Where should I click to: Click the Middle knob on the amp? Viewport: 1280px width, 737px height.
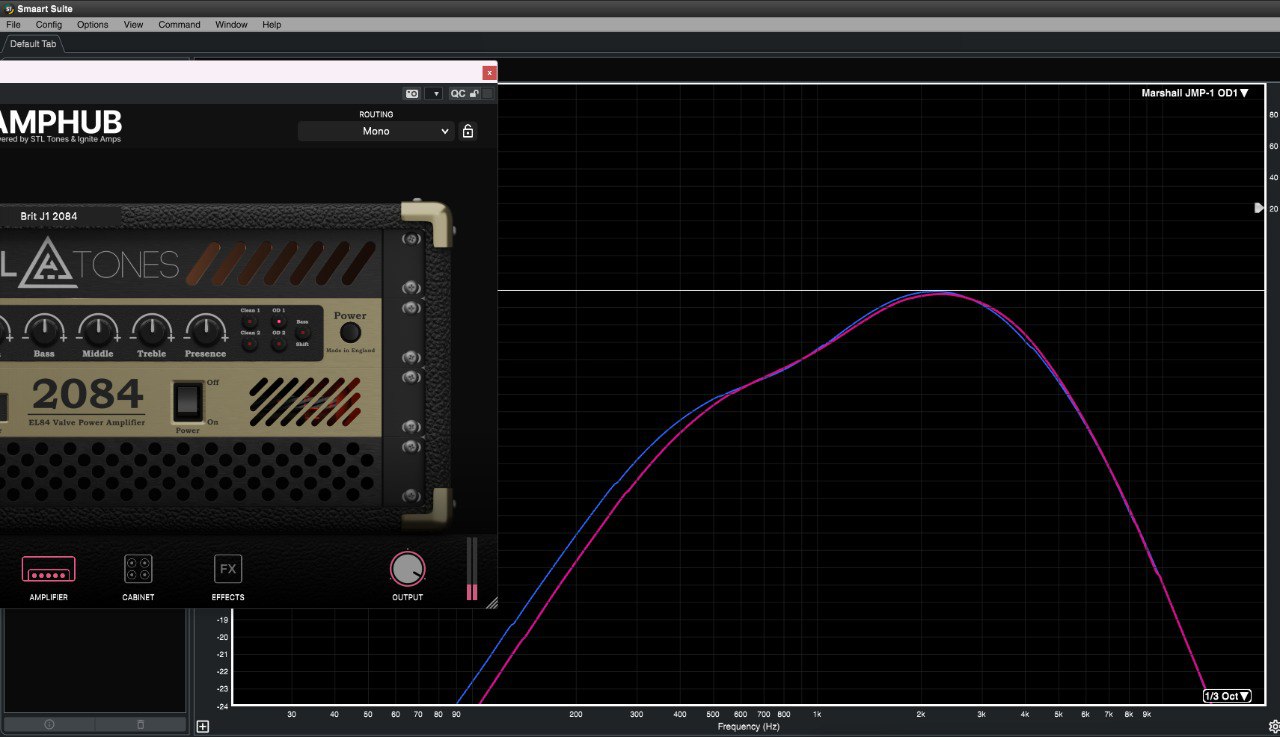coord(97,329)
